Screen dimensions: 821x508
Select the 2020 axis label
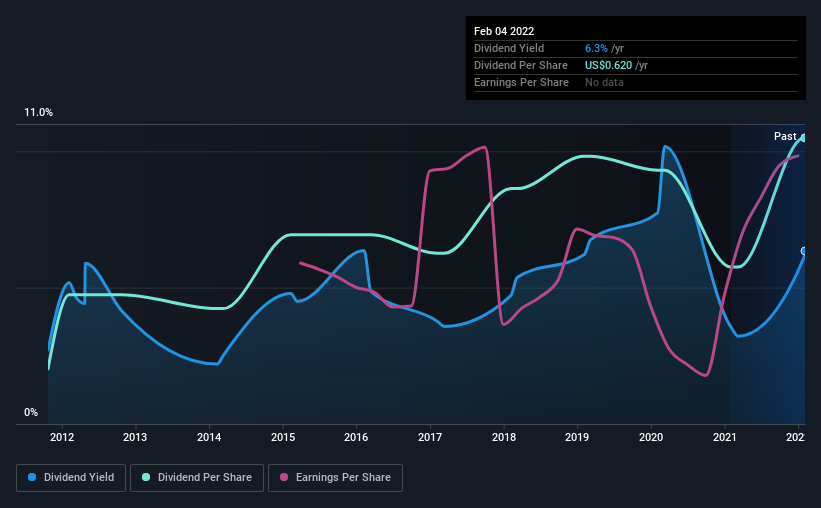click(651, 437)
